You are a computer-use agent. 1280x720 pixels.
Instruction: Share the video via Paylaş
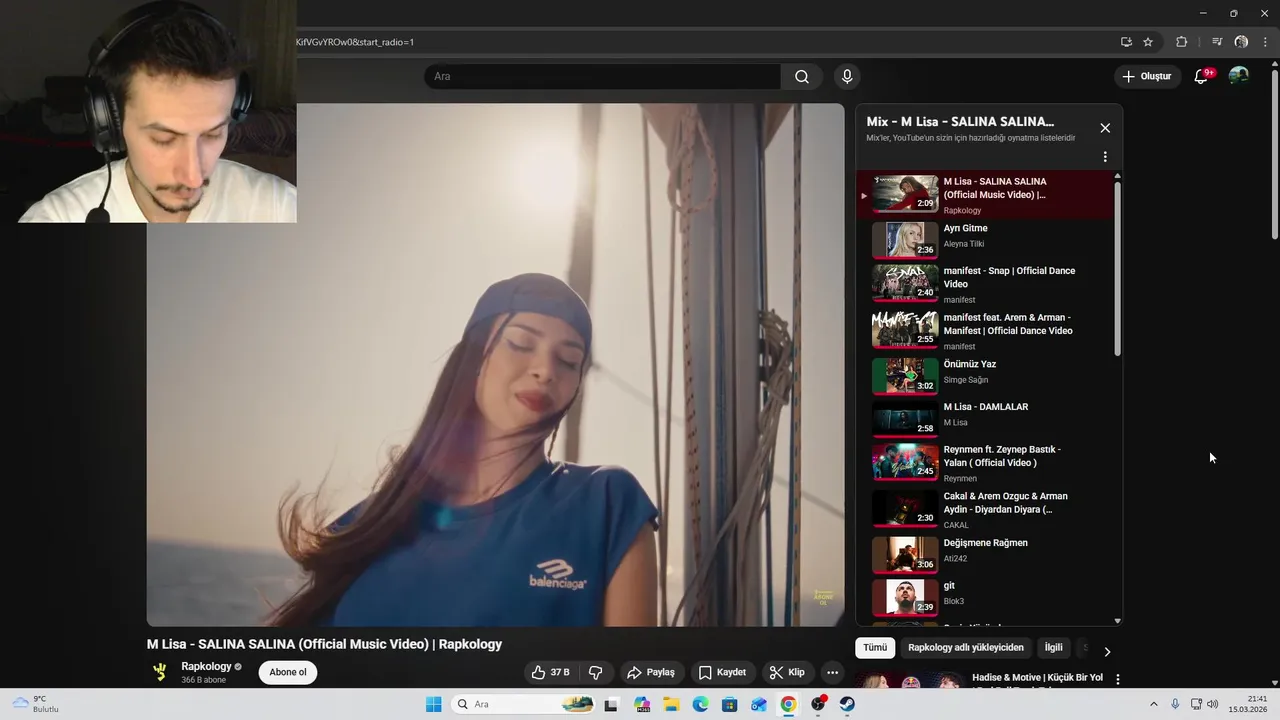pos(651,672)
